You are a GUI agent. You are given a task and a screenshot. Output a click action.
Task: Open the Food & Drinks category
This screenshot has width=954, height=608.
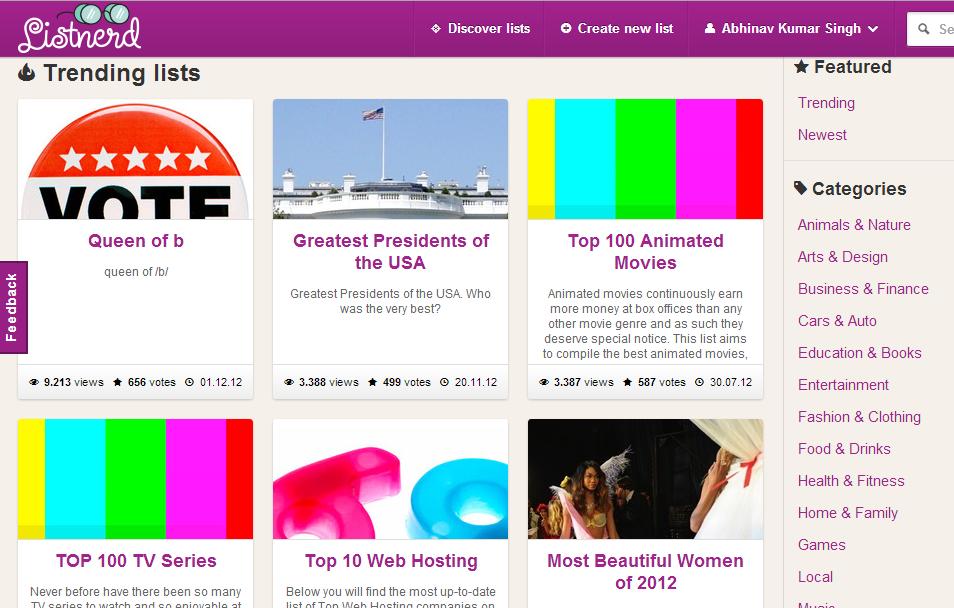(844, 449)
